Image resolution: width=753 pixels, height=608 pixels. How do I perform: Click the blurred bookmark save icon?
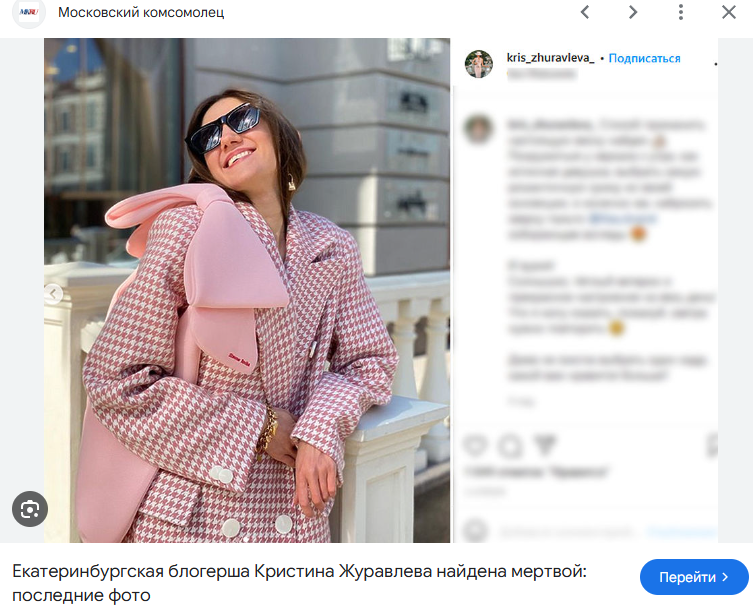coord(713,445)
